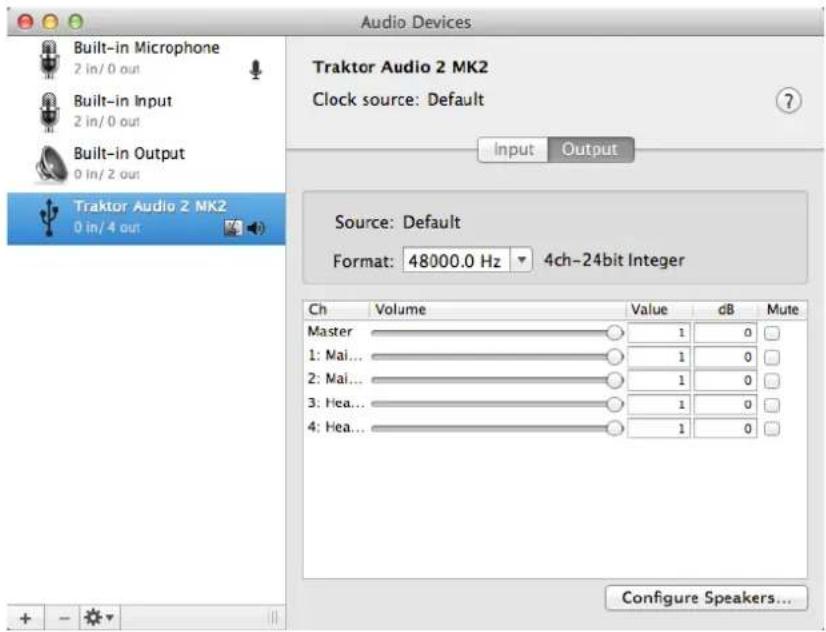Image resolution: width=826 pixels, height=632 pixels.
Task: Select Built-in Microphone device
Action: pyautogui.click(x=146, y=60)
